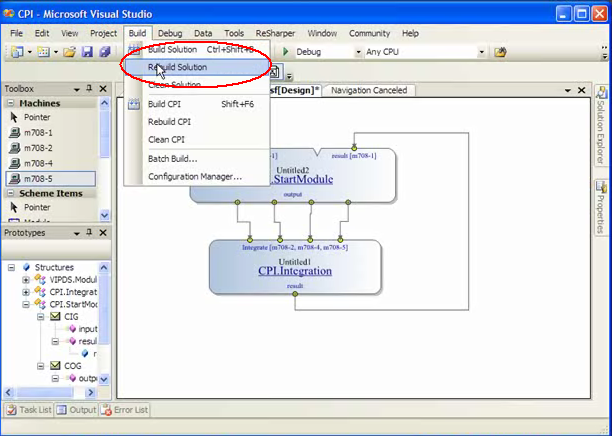The height and width of the screenshot is (436, 612).
Task: Open the Project menu
Action: [103, 34]
